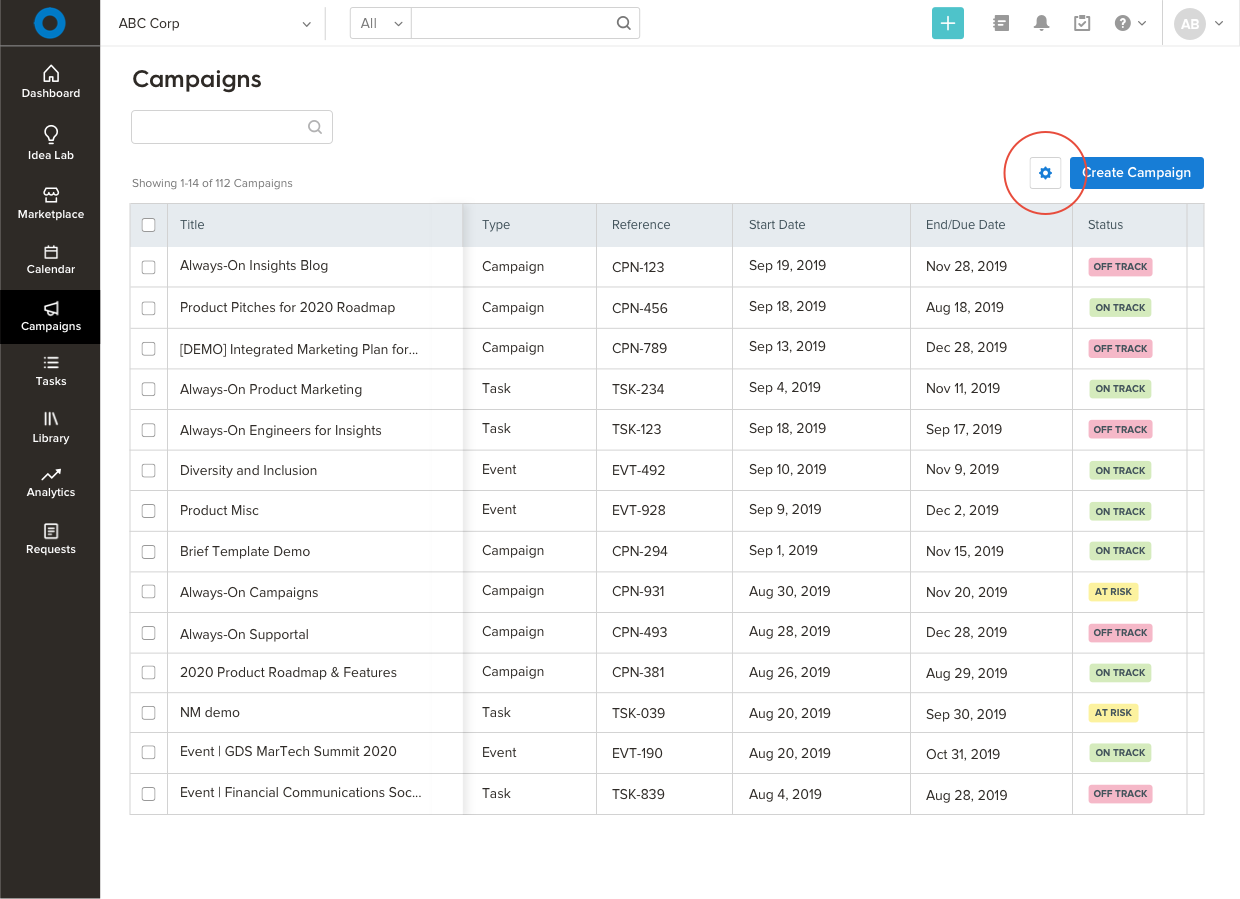The height and width of the screenshot is (899, 1240).
Task: Tick the checkbox for NM demo
Action: 149,713
